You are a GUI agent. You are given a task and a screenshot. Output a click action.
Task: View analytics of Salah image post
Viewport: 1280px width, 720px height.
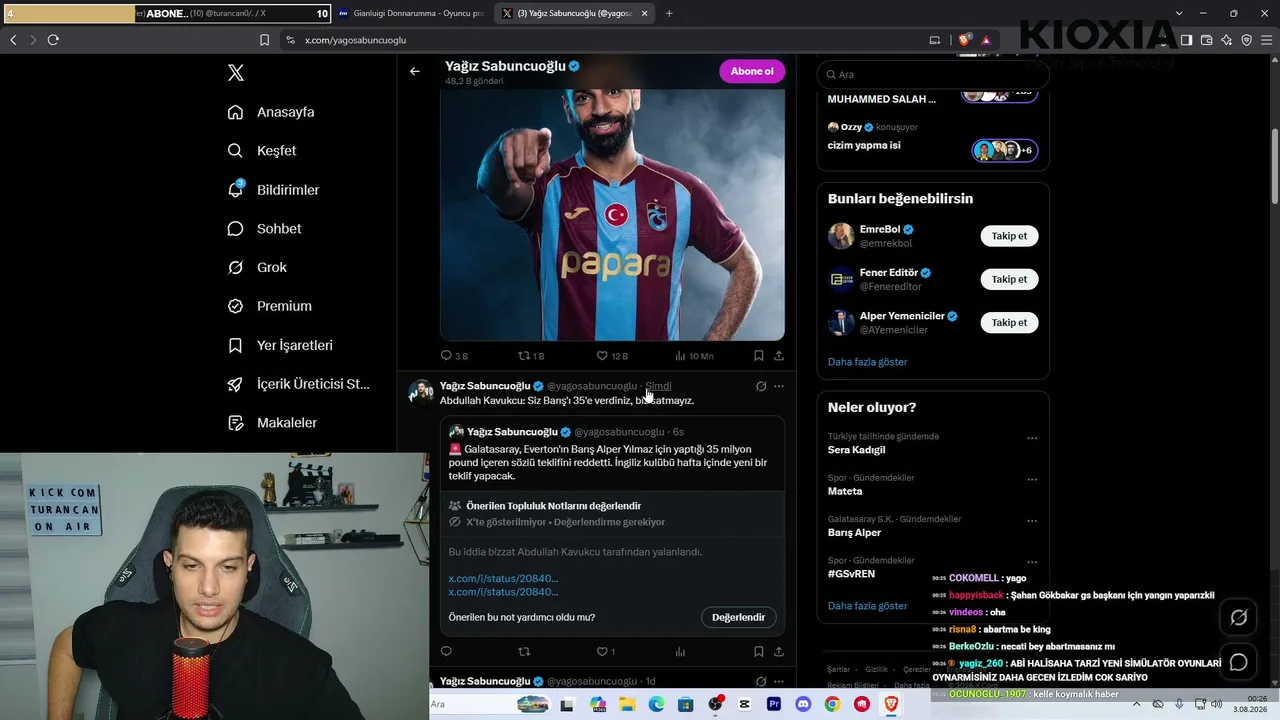click(680, 355)
